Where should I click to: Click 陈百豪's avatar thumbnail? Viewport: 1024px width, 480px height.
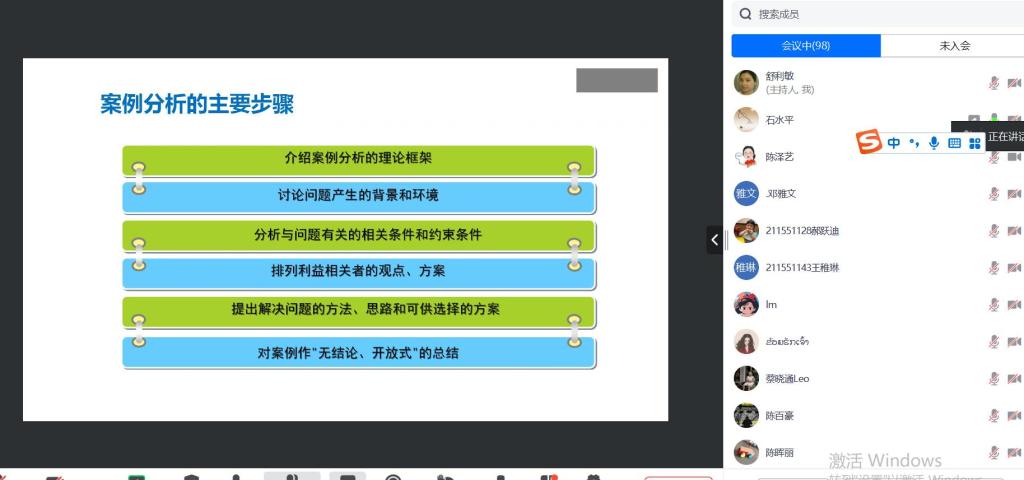click(746, 416)
